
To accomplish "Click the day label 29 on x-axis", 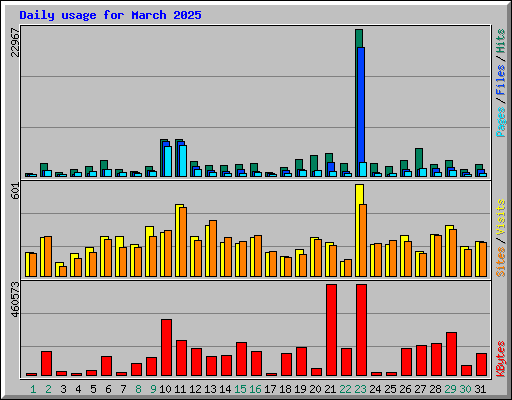I will pyautogui.click(x=450, y=389).
